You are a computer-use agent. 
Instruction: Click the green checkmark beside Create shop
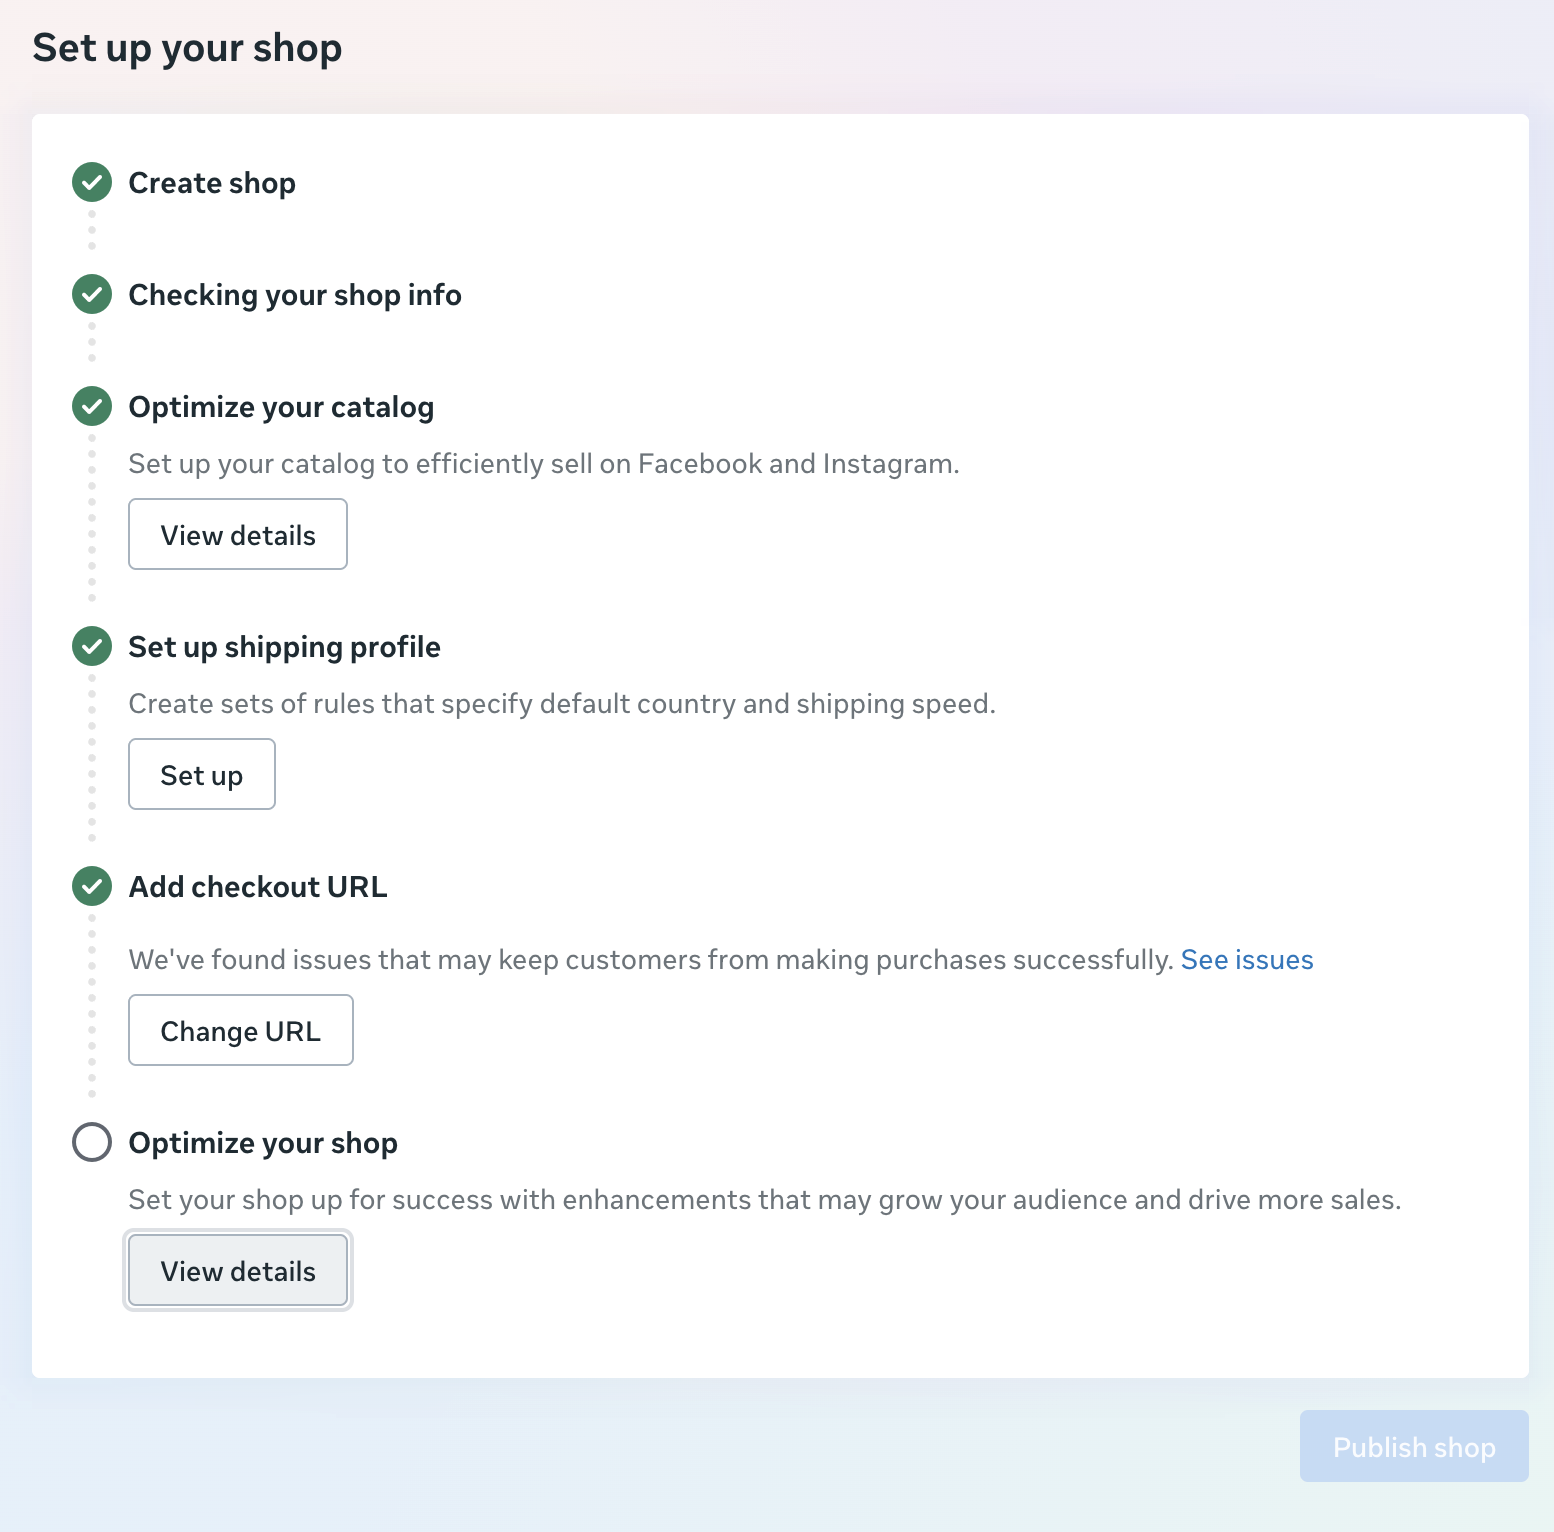[92, 183]
